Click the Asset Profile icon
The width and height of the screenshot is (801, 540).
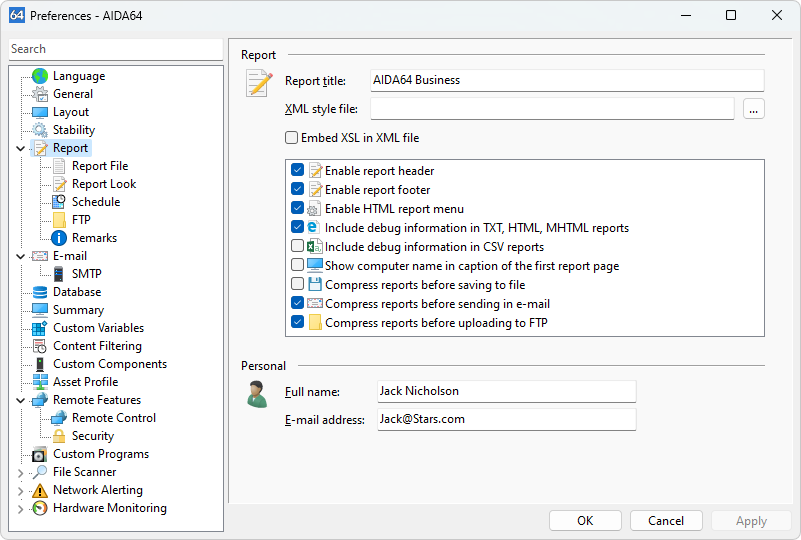pos(40,382)
